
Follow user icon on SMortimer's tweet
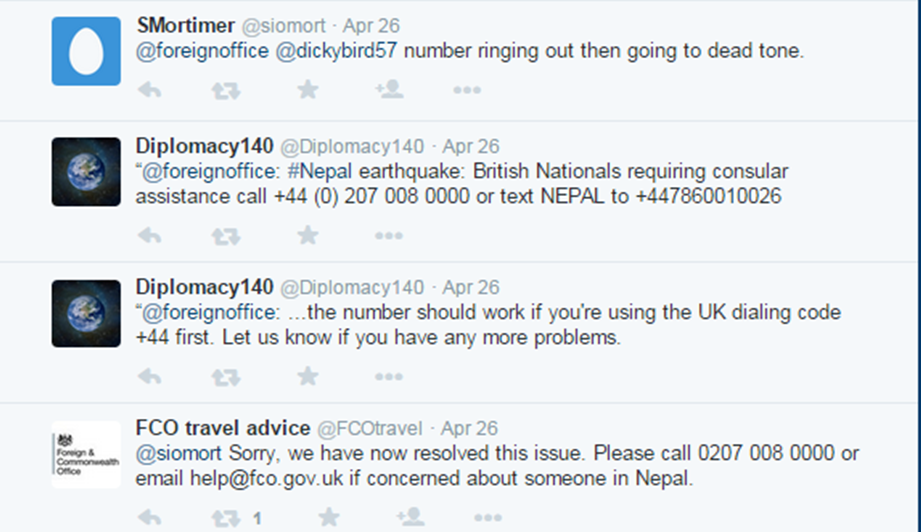(x=388, y=91)
